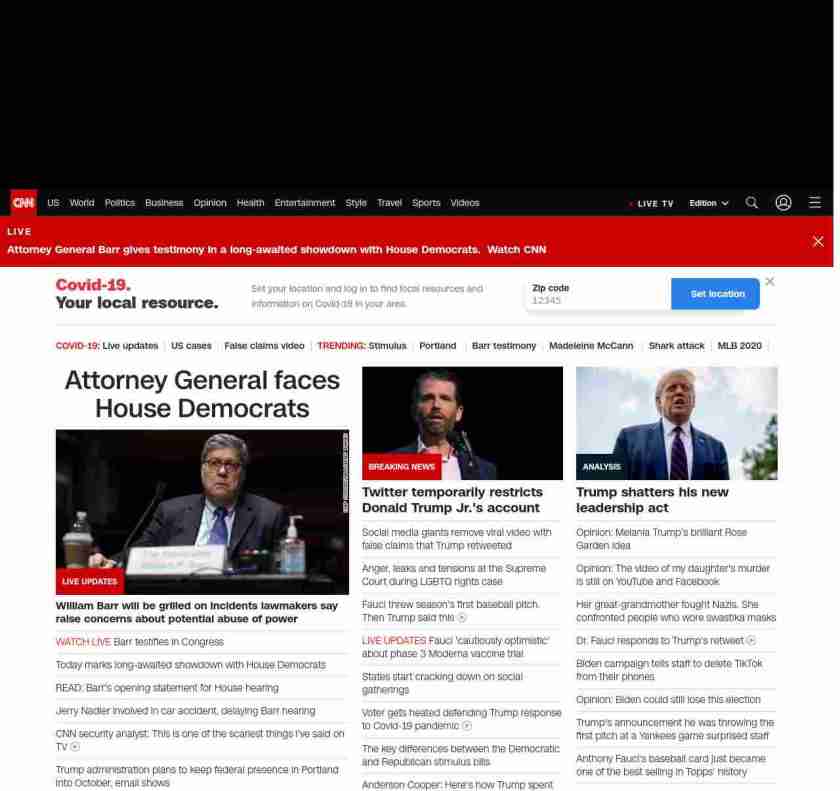Go to the Health section
This screenshot has height=791, width=840.
click(250, 203)
